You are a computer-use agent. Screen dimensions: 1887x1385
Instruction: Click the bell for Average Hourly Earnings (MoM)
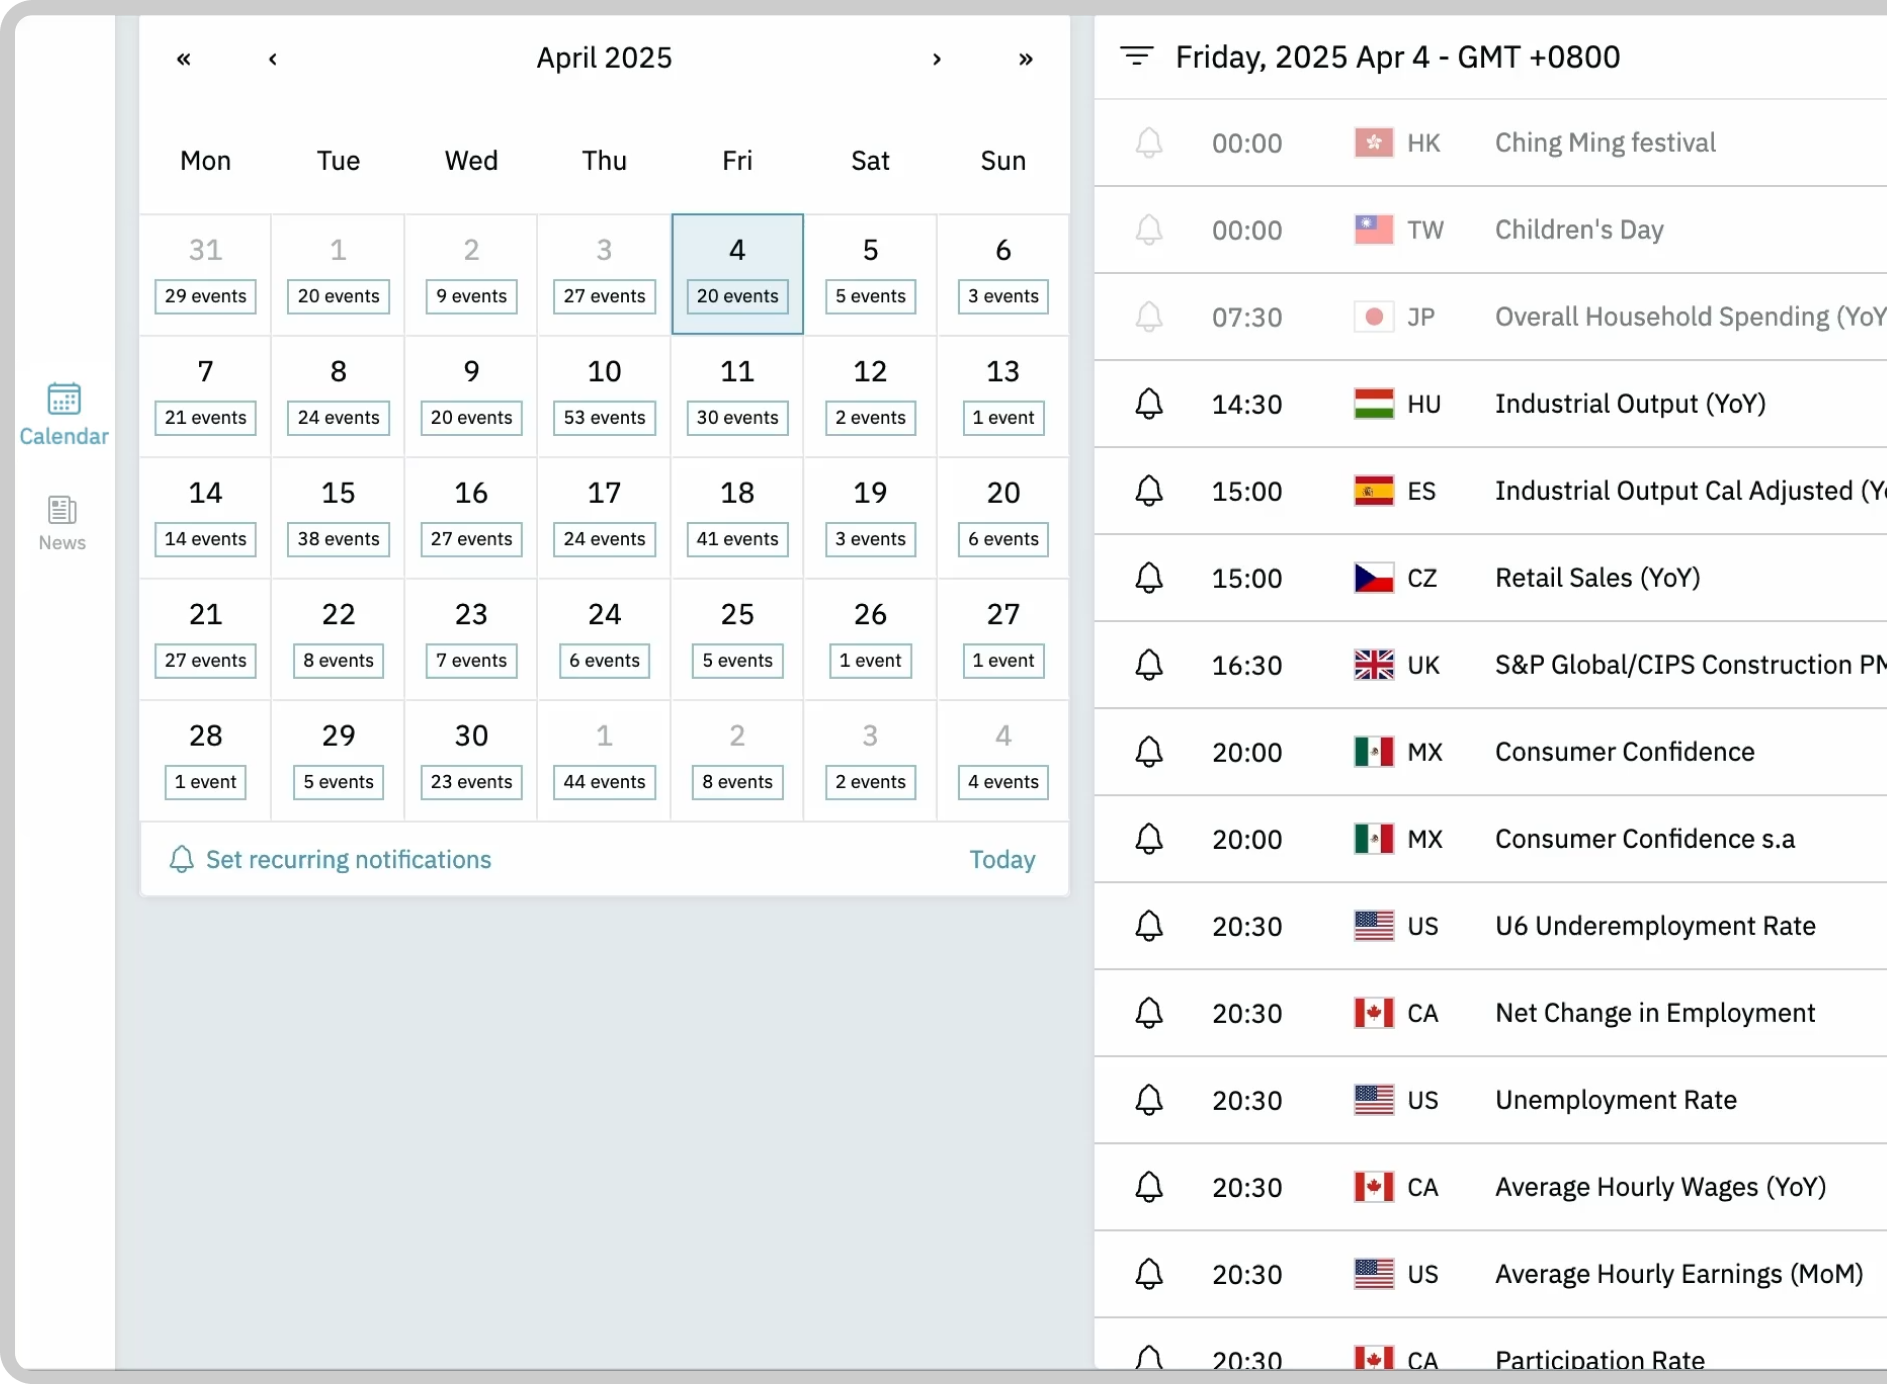tap(1149, 1274)
